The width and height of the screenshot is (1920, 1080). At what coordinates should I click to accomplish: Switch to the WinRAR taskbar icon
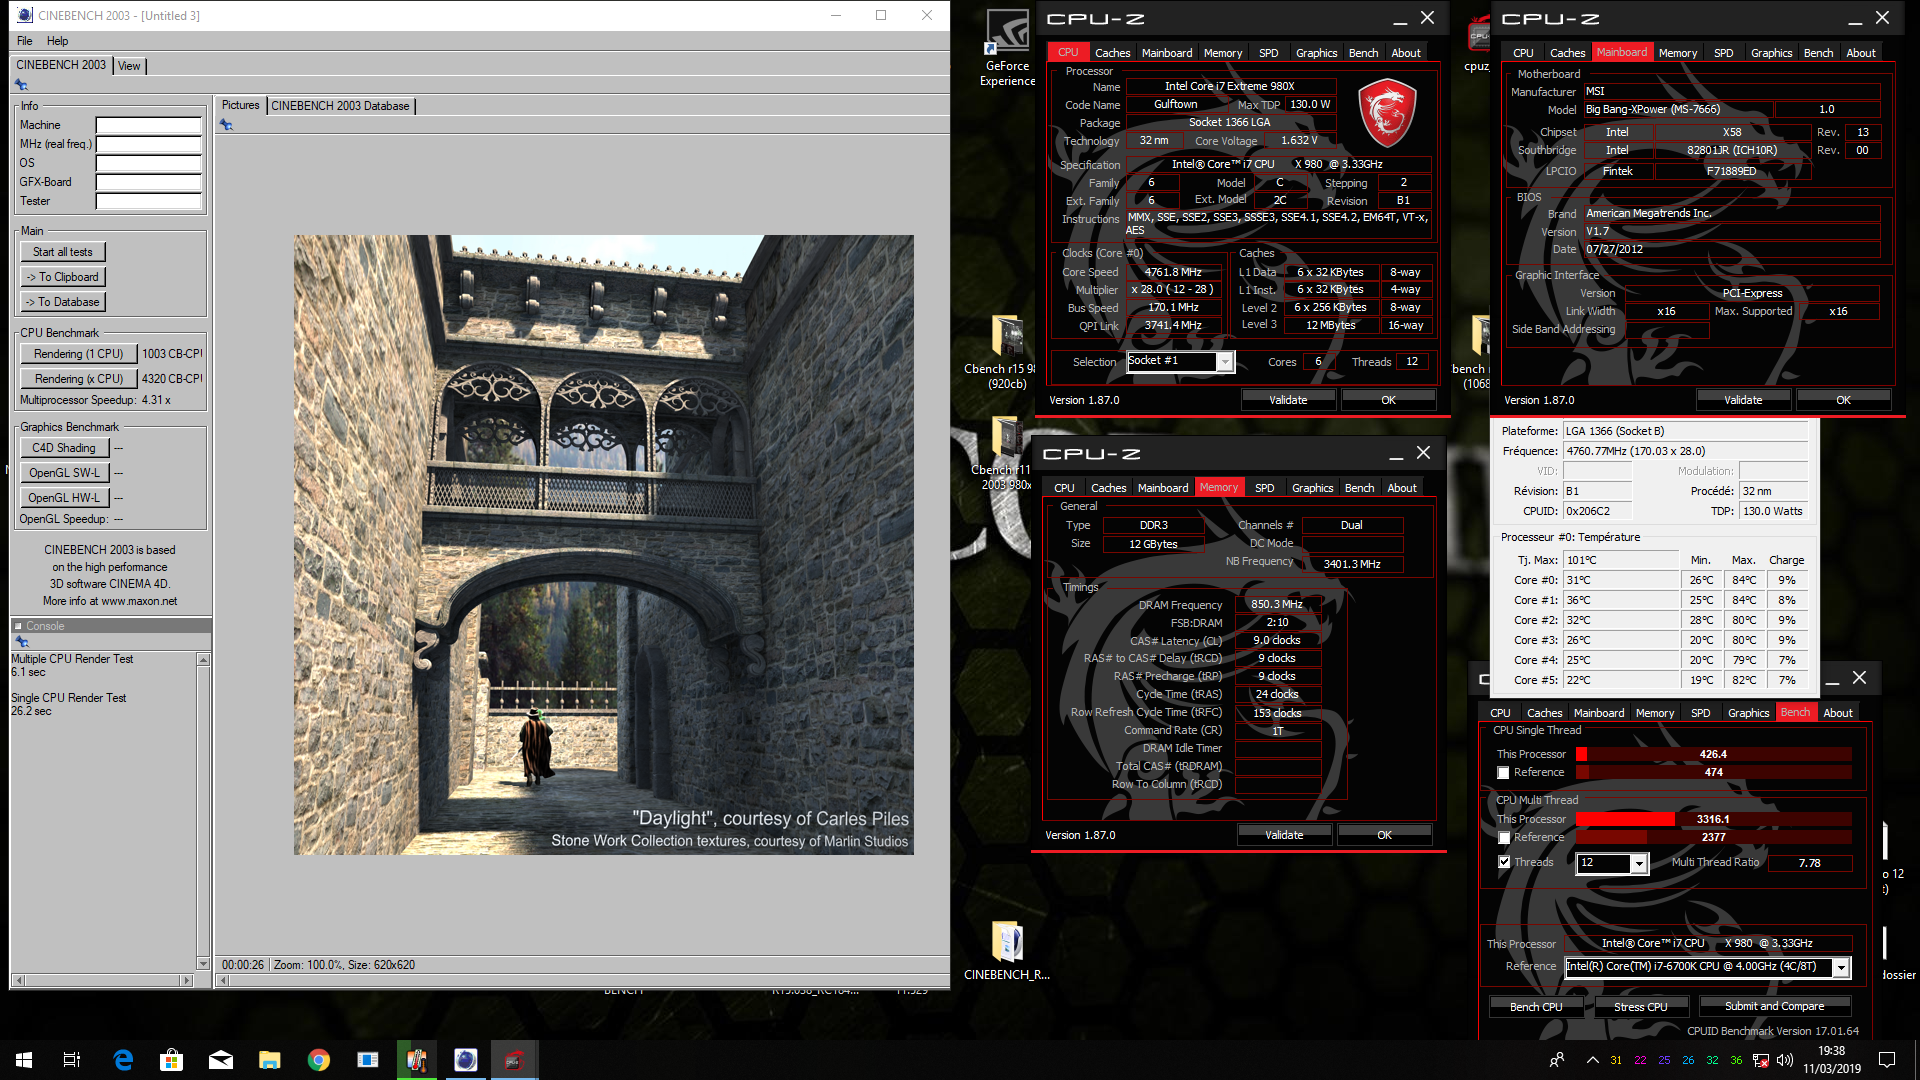(x=417, y=1060)
